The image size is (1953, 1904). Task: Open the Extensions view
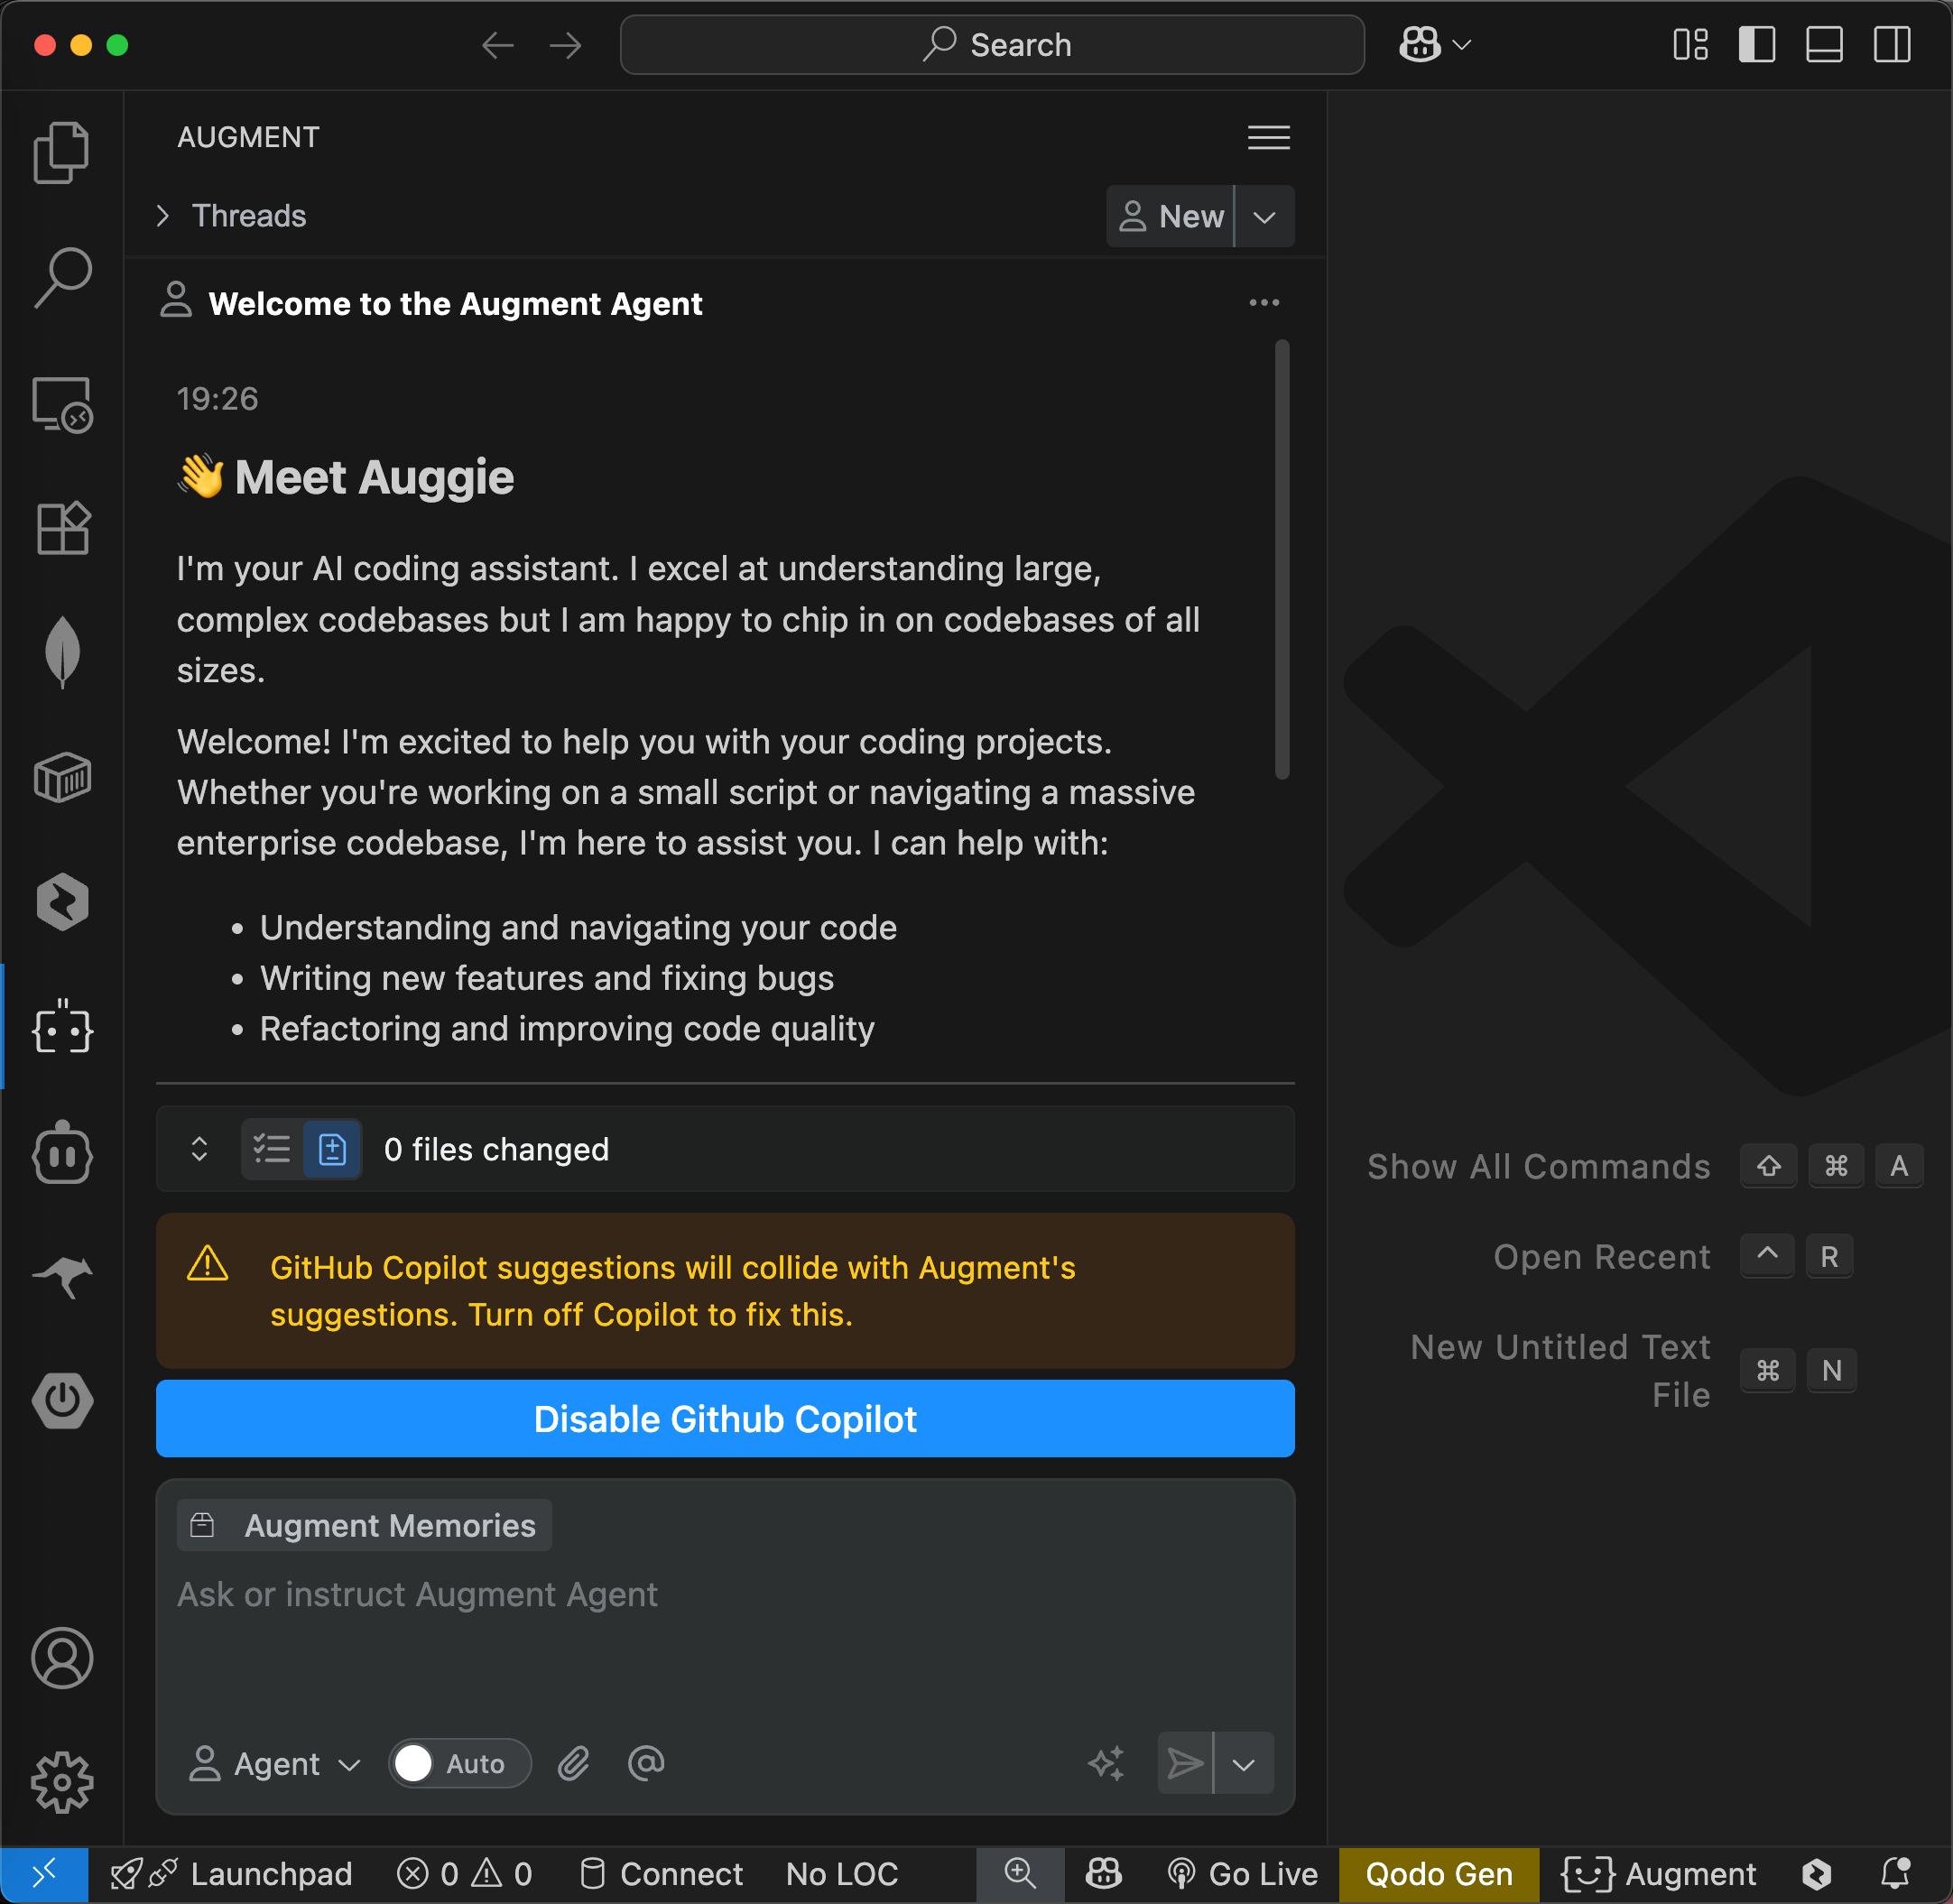[62, 528]
